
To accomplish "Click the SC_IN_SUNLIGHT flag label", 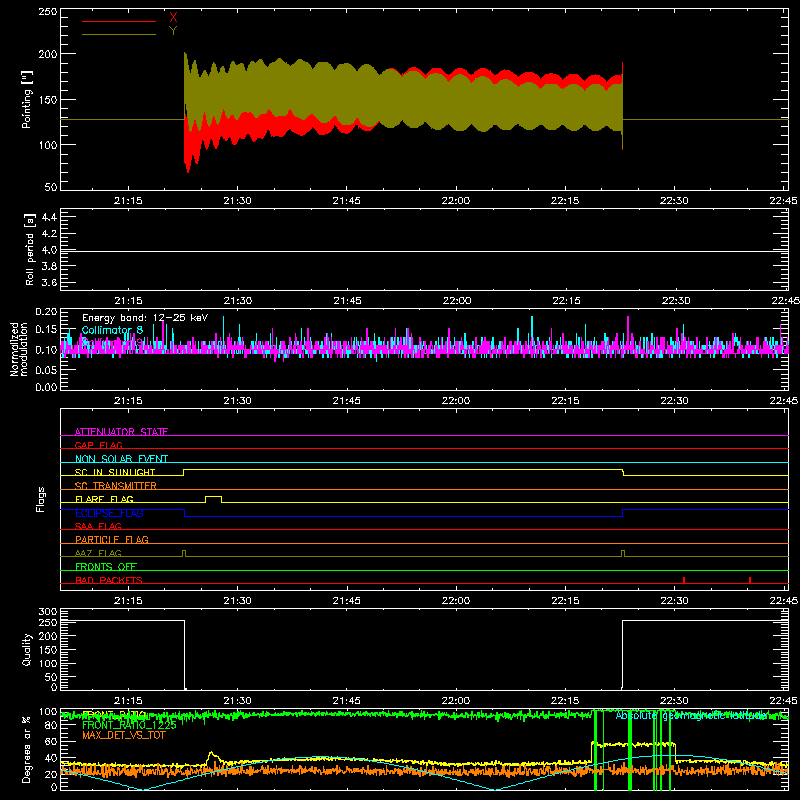I will (115, 472).
